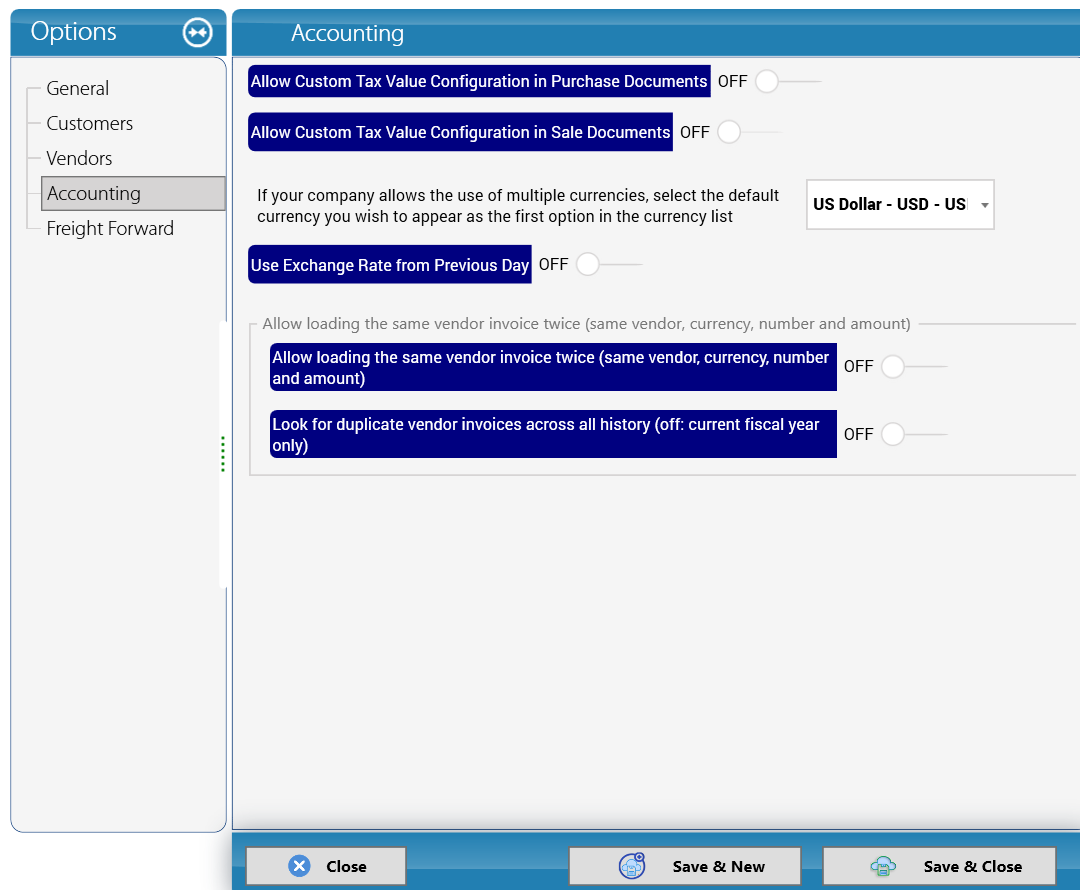
Task: Click the Options panel title
Action: [74, 32]
